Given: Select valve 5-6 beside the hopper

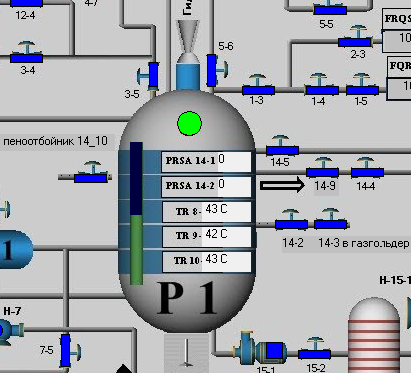Looking at the screenshot, I should tap(217, 70).
